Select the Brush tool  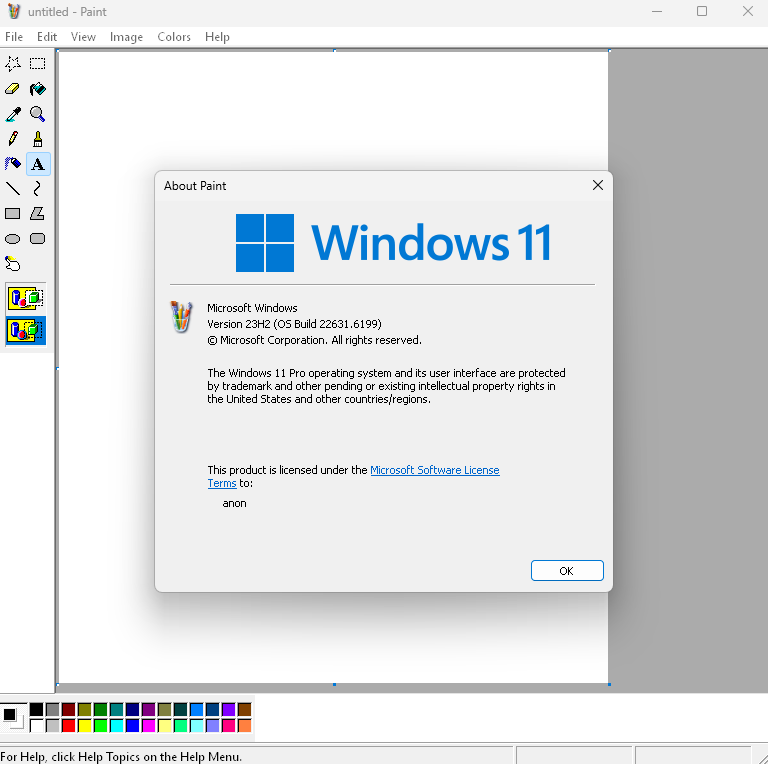tap(38, 139)
